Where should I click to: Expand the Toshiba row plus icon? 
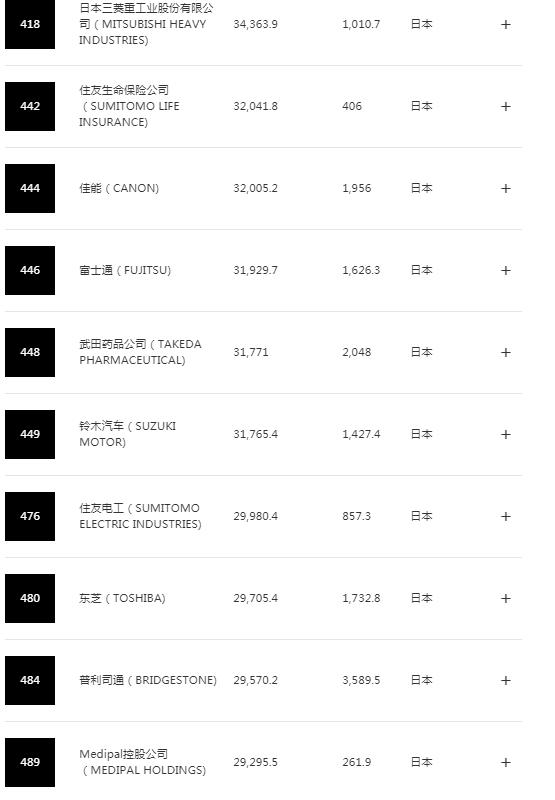point(506,598)
